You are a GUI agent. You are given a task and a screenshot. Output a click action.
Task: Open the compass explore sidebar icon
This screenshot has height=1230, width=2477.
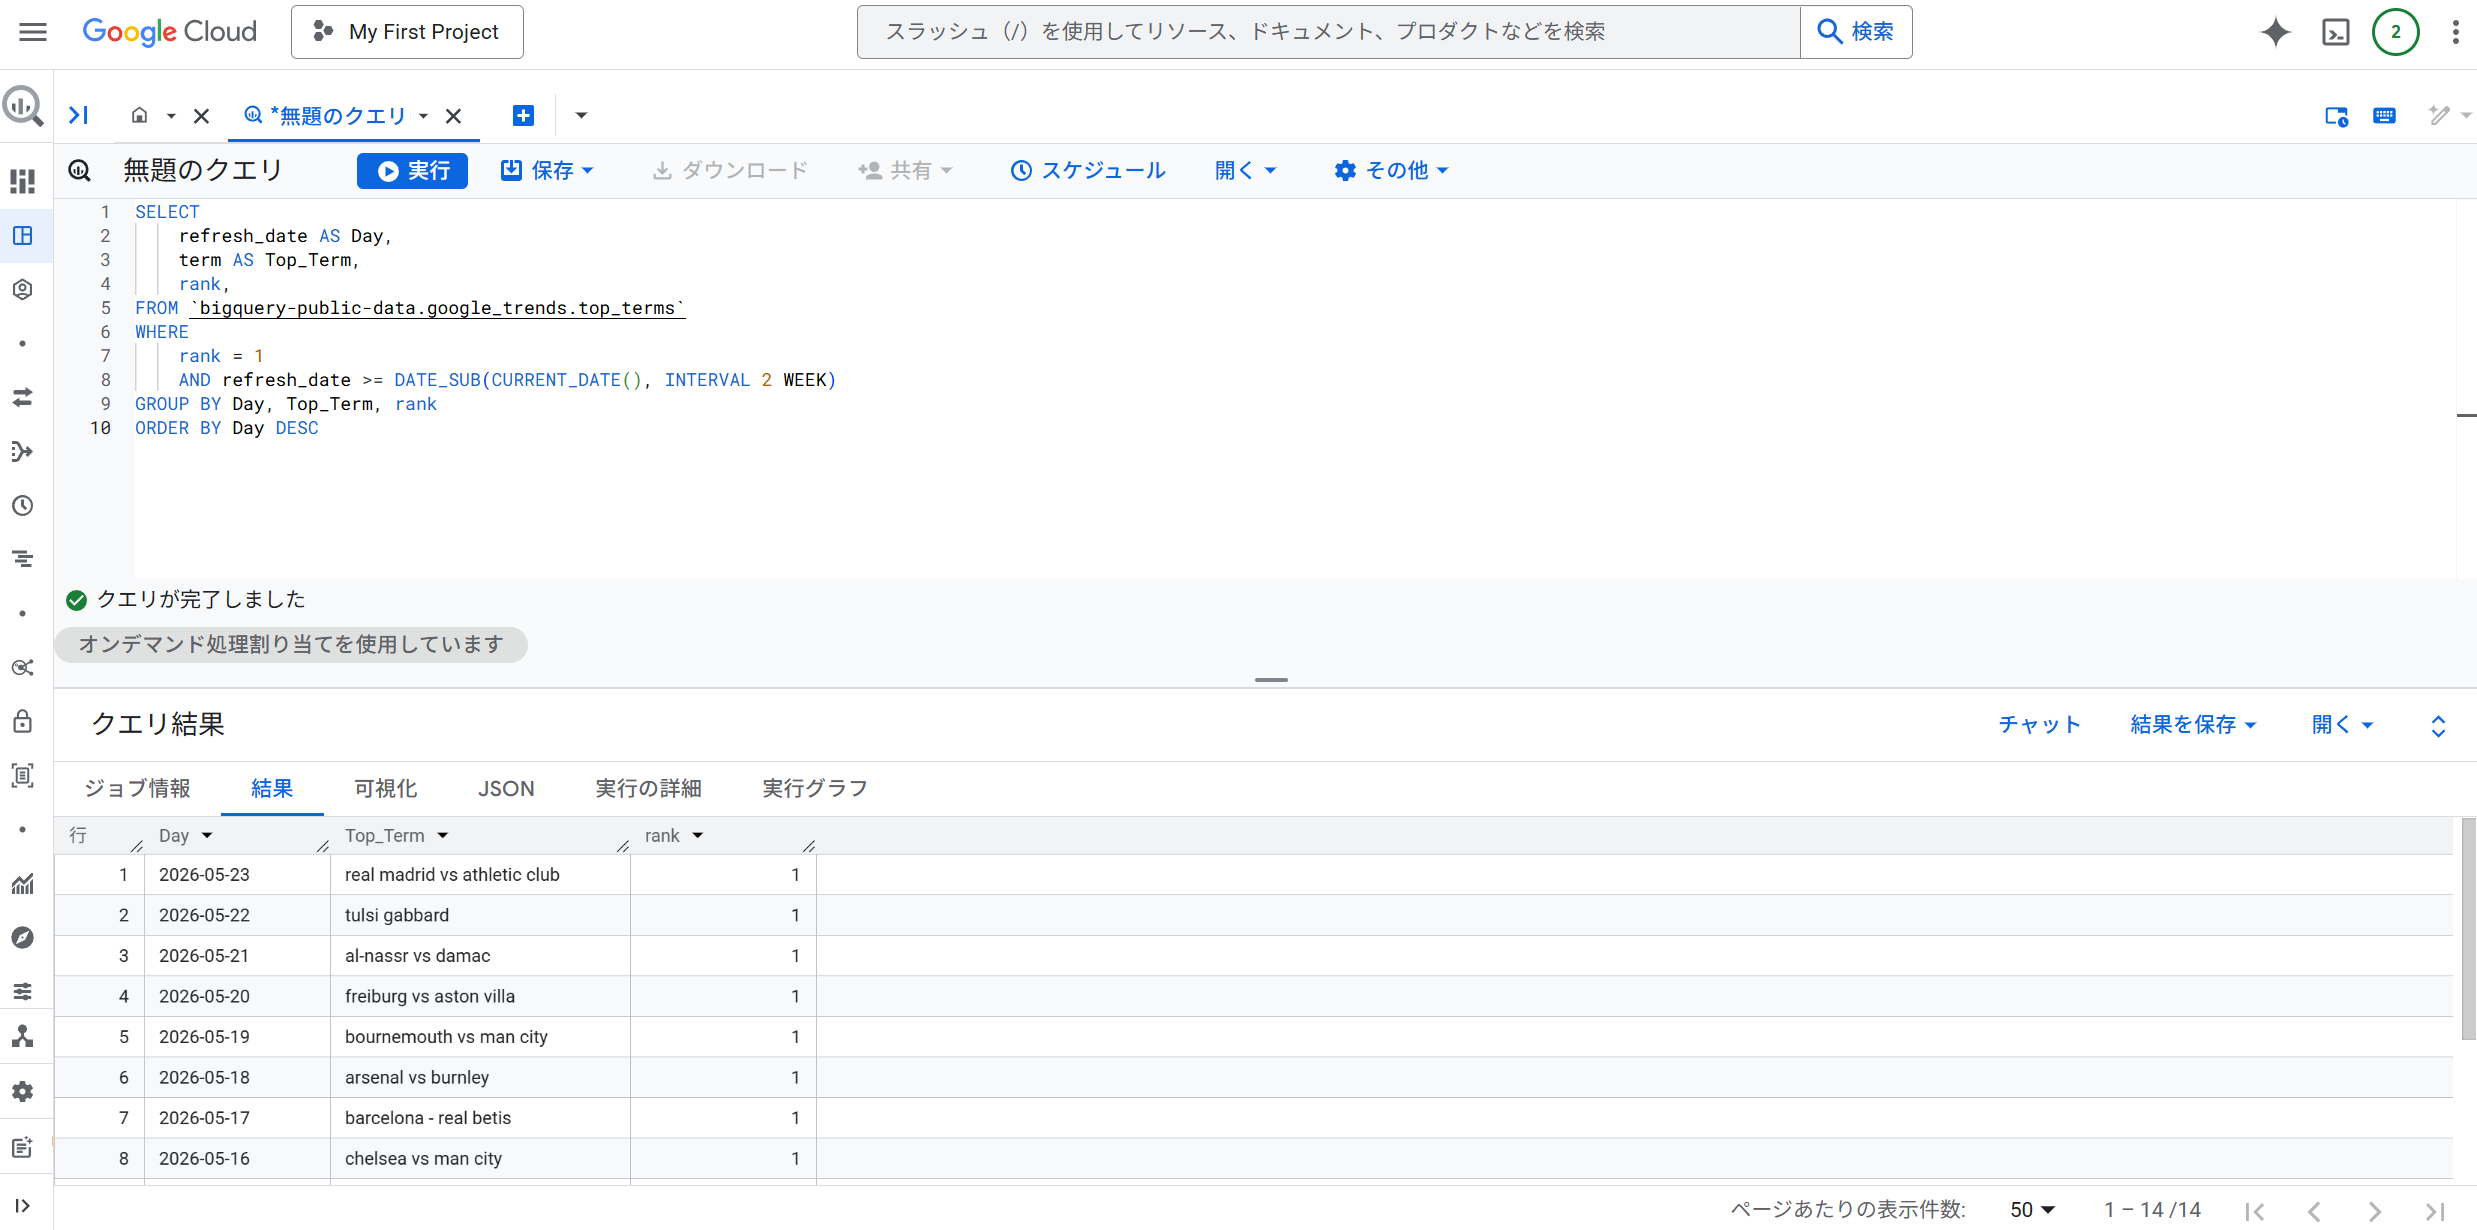pyautogui.click(x=22, y=938)
